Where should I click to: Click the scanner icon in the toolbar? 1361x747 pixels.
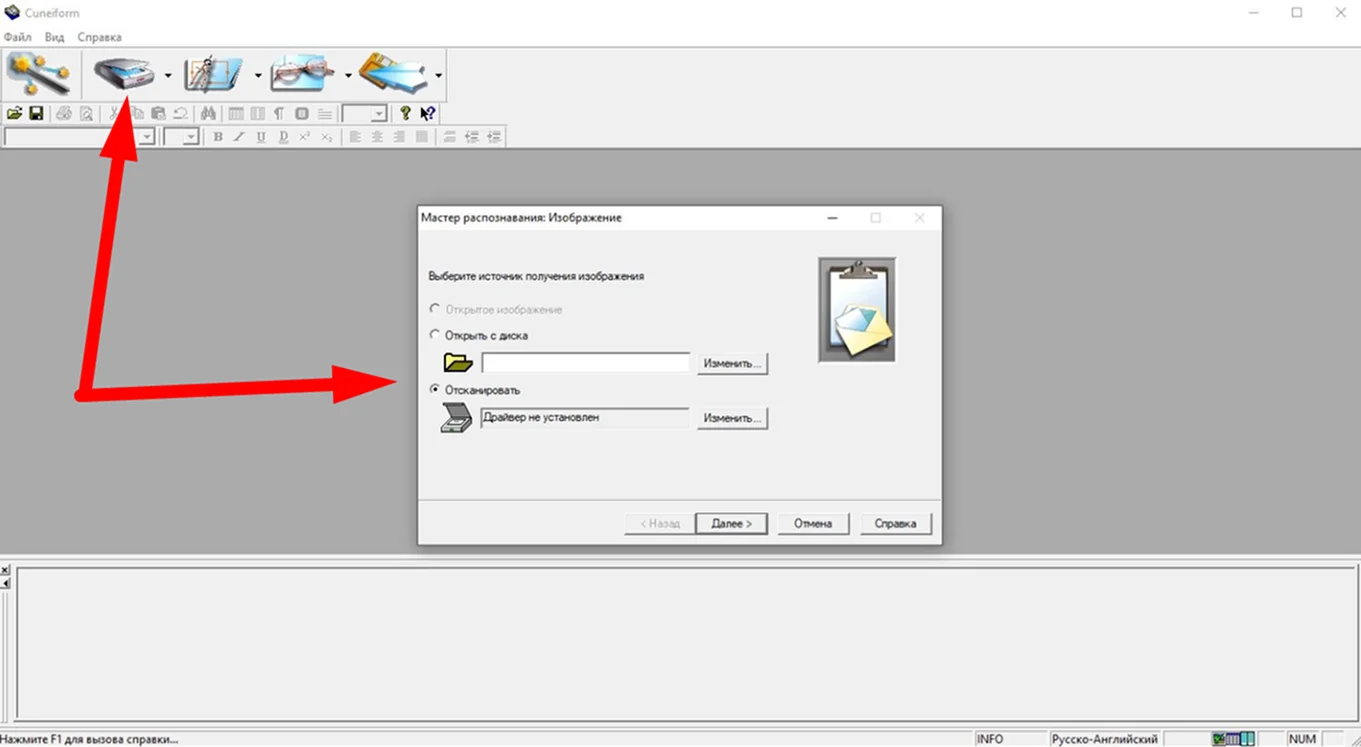click(123, 74)
